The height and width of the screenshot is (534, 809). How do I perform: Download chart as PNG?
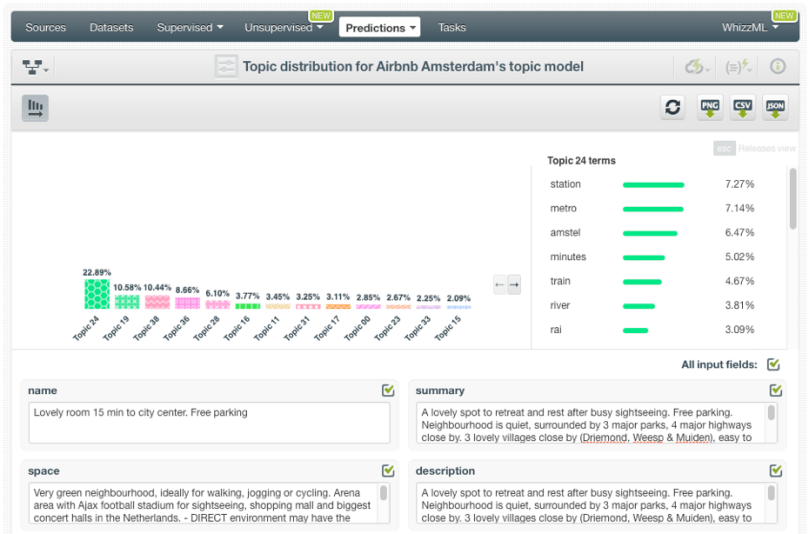pyautogui.click(x=709, y=108)
